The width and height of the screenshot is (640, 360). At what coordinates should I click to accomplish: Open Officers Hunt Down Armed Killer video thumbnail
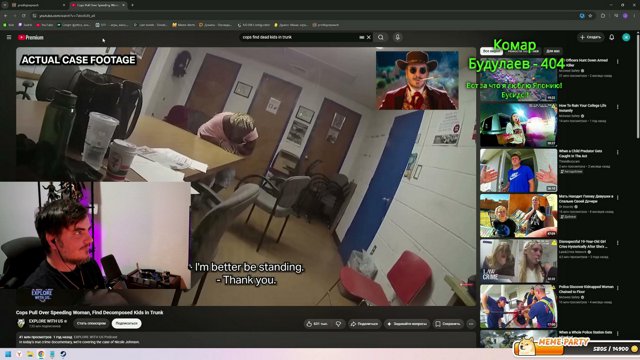[x=518, y=80]
